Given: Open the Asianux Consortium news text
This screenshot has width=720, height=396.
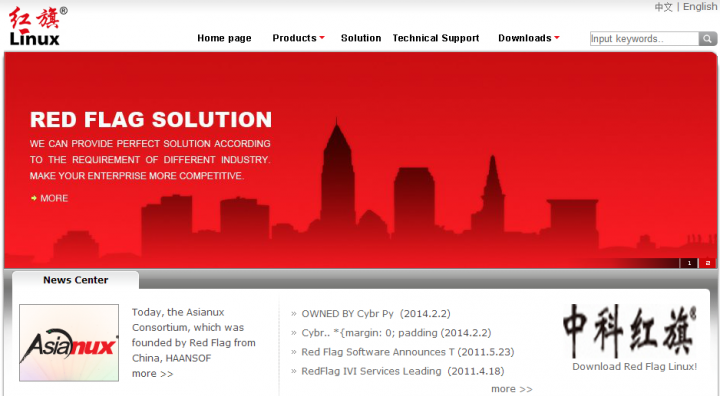Looking at the screenshot, I should click(x=194, y=335).
